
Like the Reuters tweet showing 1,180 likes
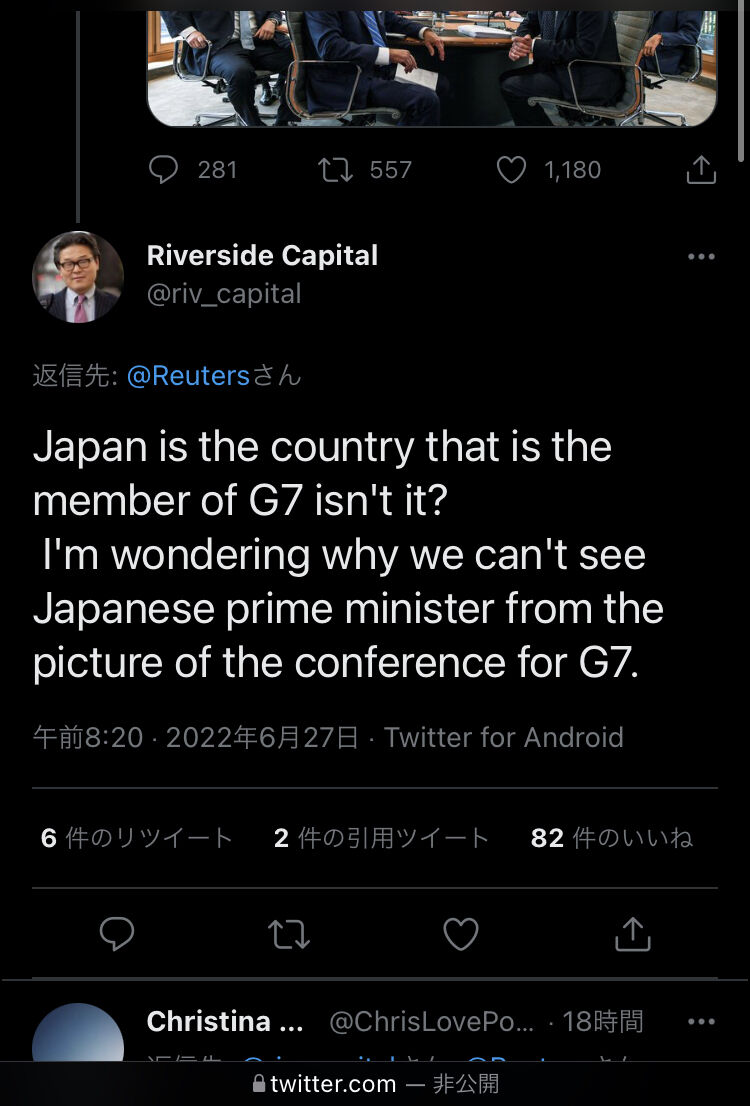(512, 170)
